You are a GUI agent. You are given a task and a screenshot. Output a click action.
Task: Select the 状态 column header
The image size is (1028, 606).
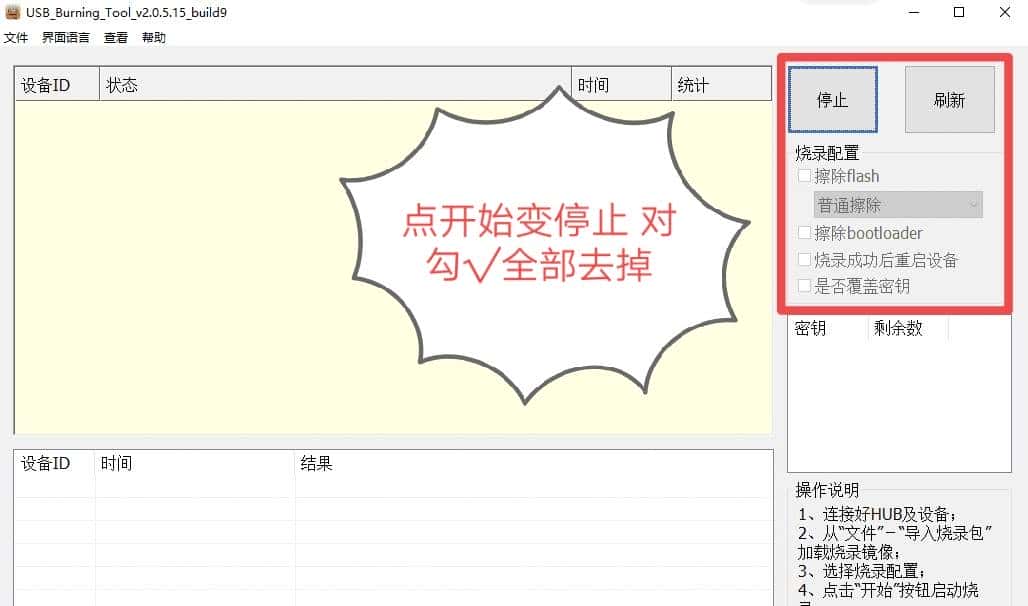click(122, 84)
